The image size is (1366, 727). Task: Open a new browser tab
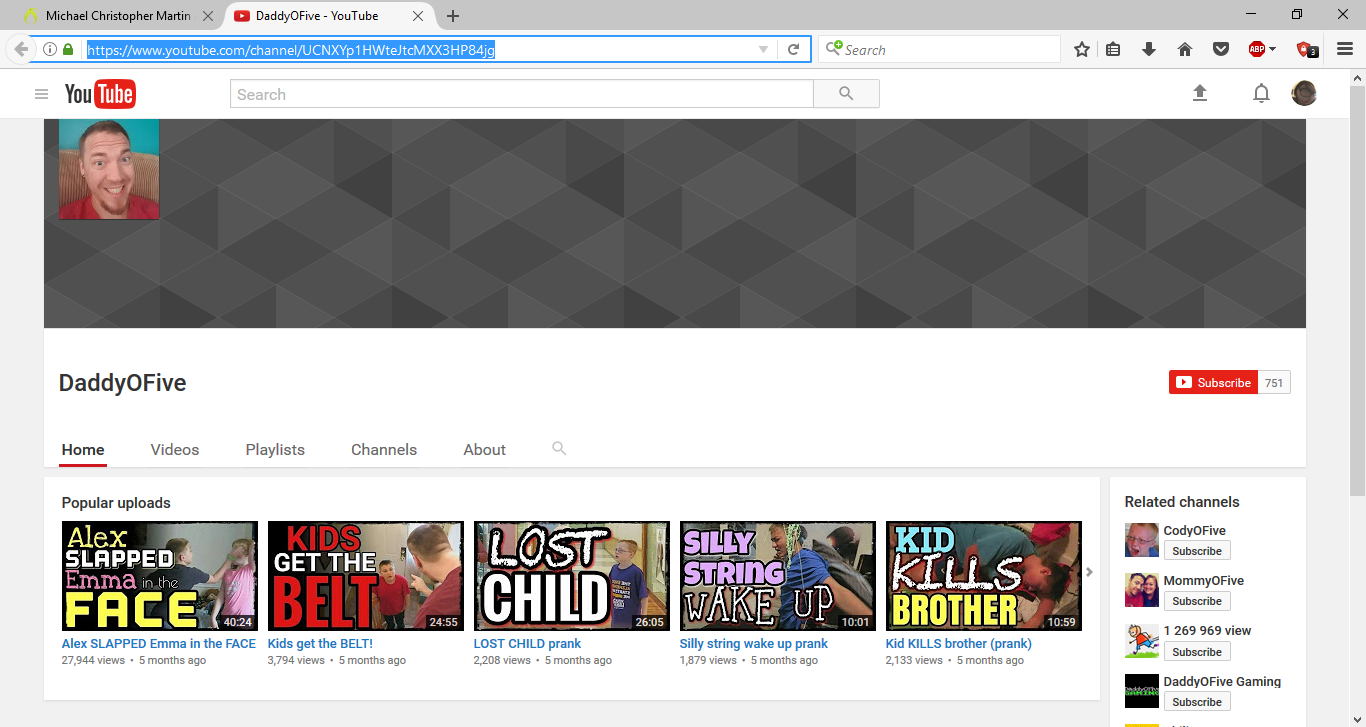pos(453,16)
